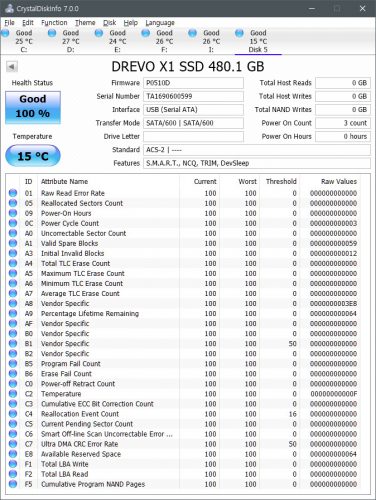Image resolution: width=376 pixels, height=500 pixels.
Task: Select the E: drive status icon
Action: (x=99, y=33)
